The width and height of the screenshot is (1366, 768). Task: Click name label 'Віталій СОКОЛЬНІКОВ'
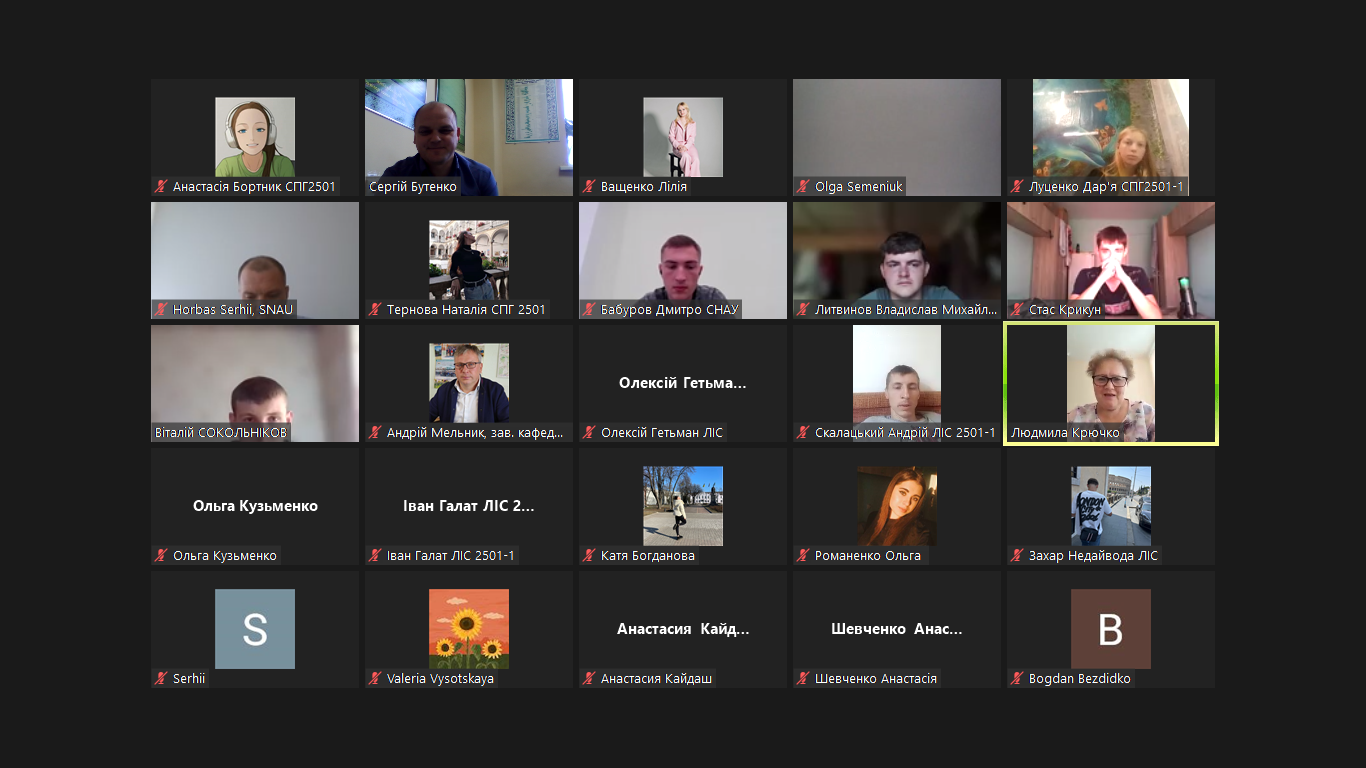coord(221,433)
